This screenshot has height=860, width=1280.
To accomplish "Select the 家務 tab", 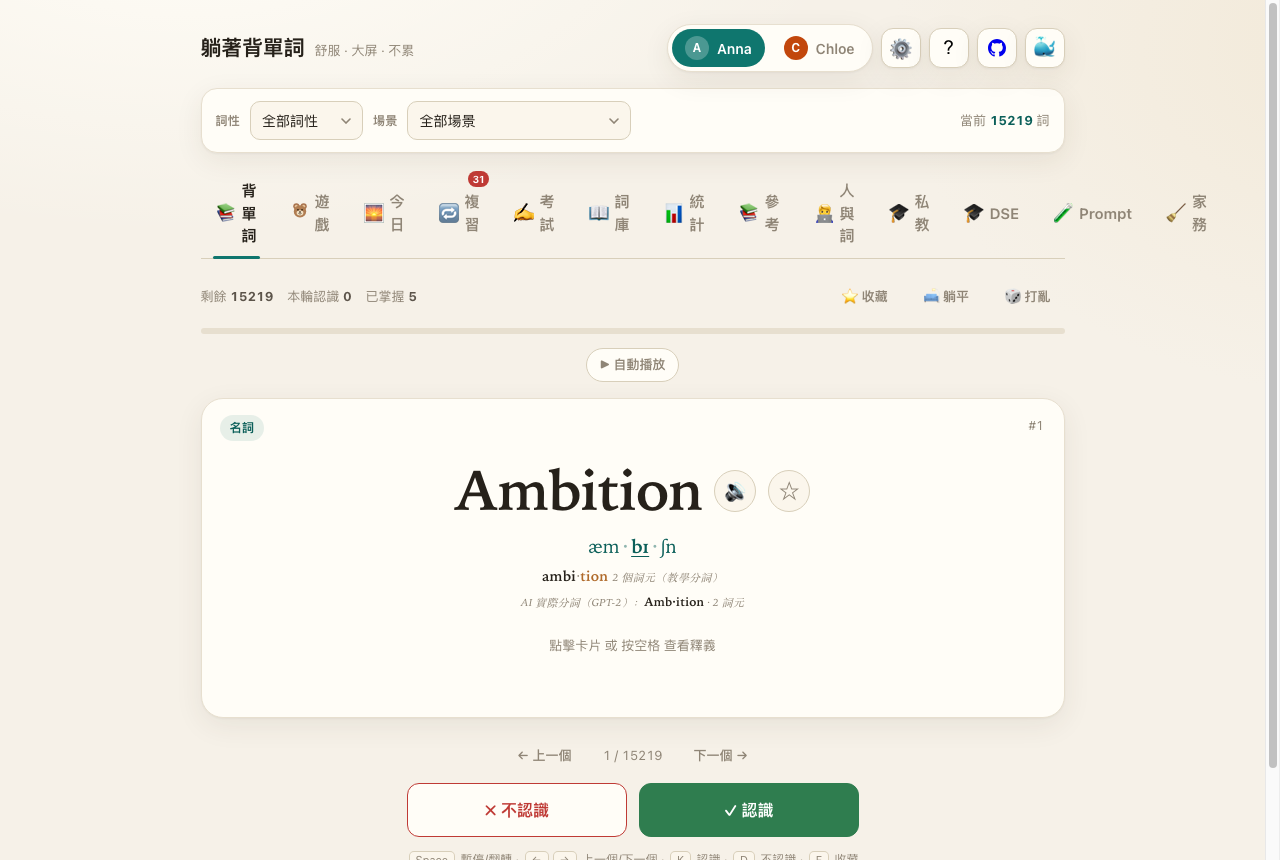I will 1188,213.
